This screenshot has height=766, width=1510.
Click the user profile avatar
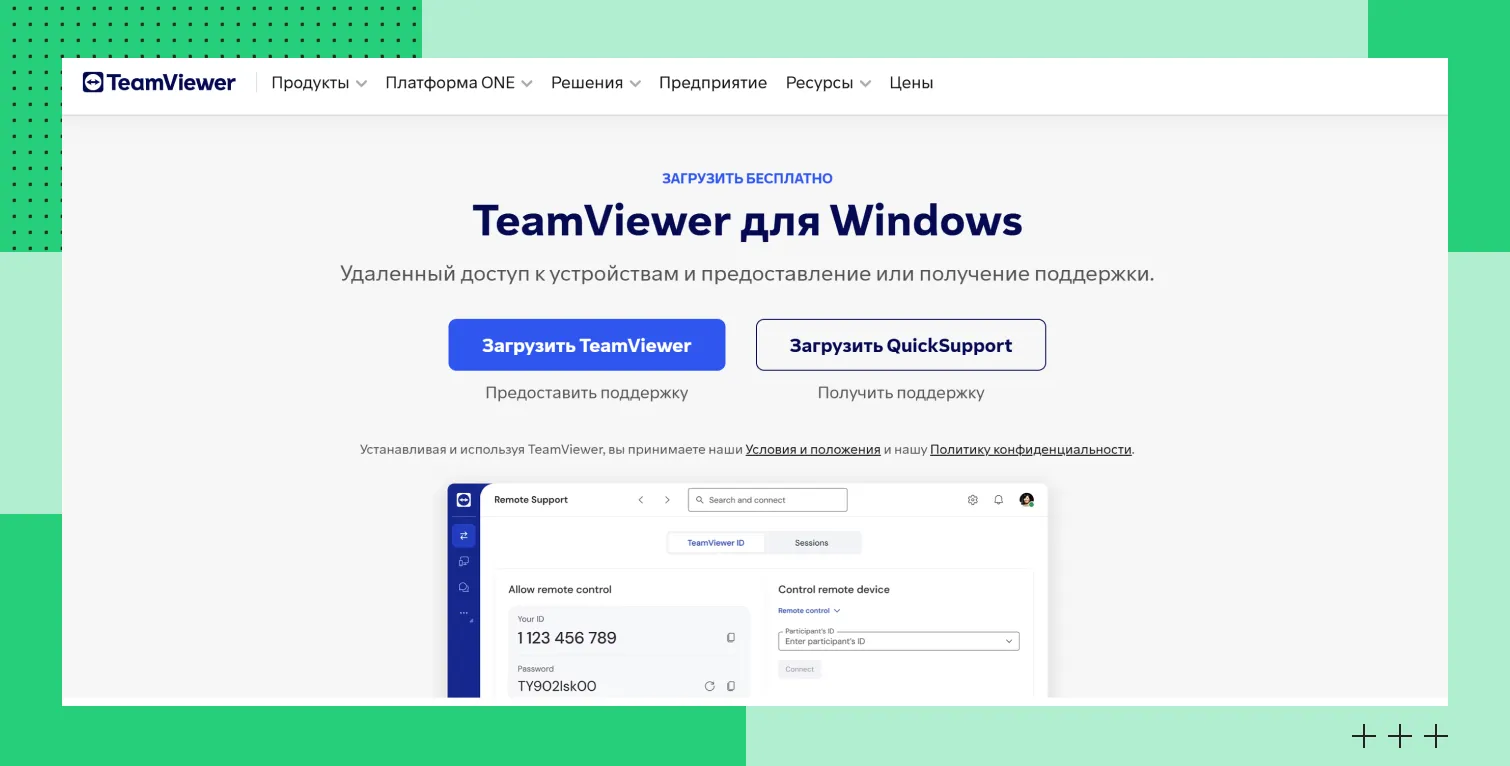tap(1026, 500)
